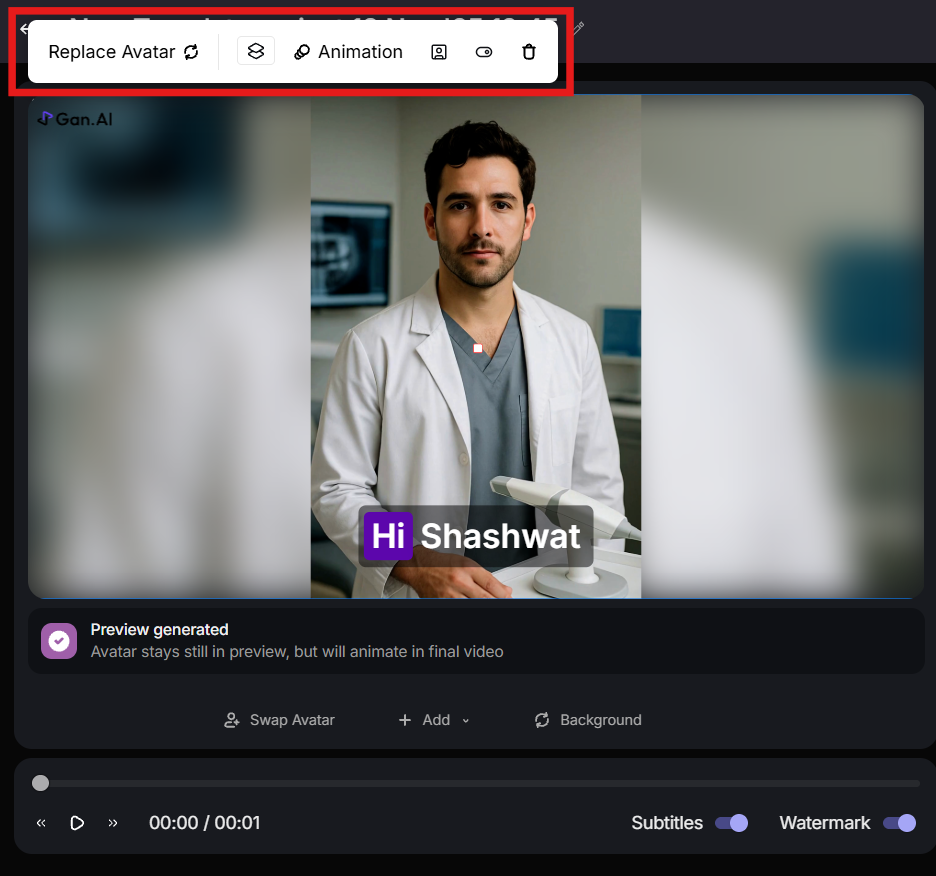Image resolution: width=936 pixels, height=876 pixels.
Task: Click Replace Avatar in the toolbar
Action: [123, 52]
